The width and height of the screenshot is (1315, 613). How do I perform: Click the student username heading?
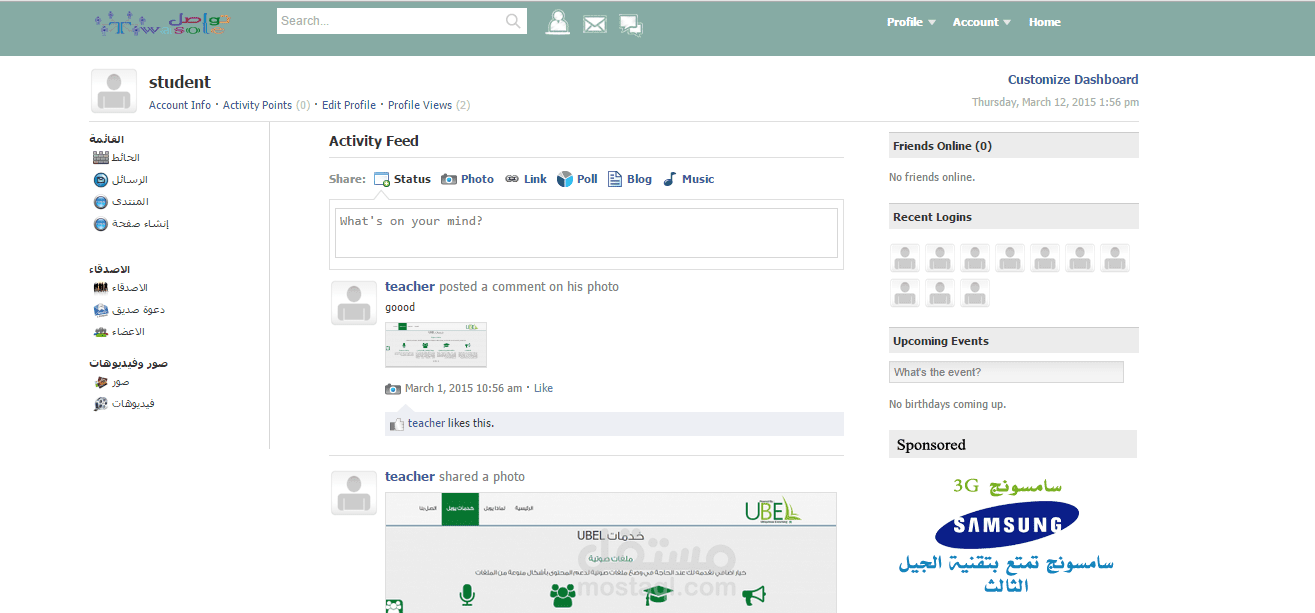[x=180, y=82]
